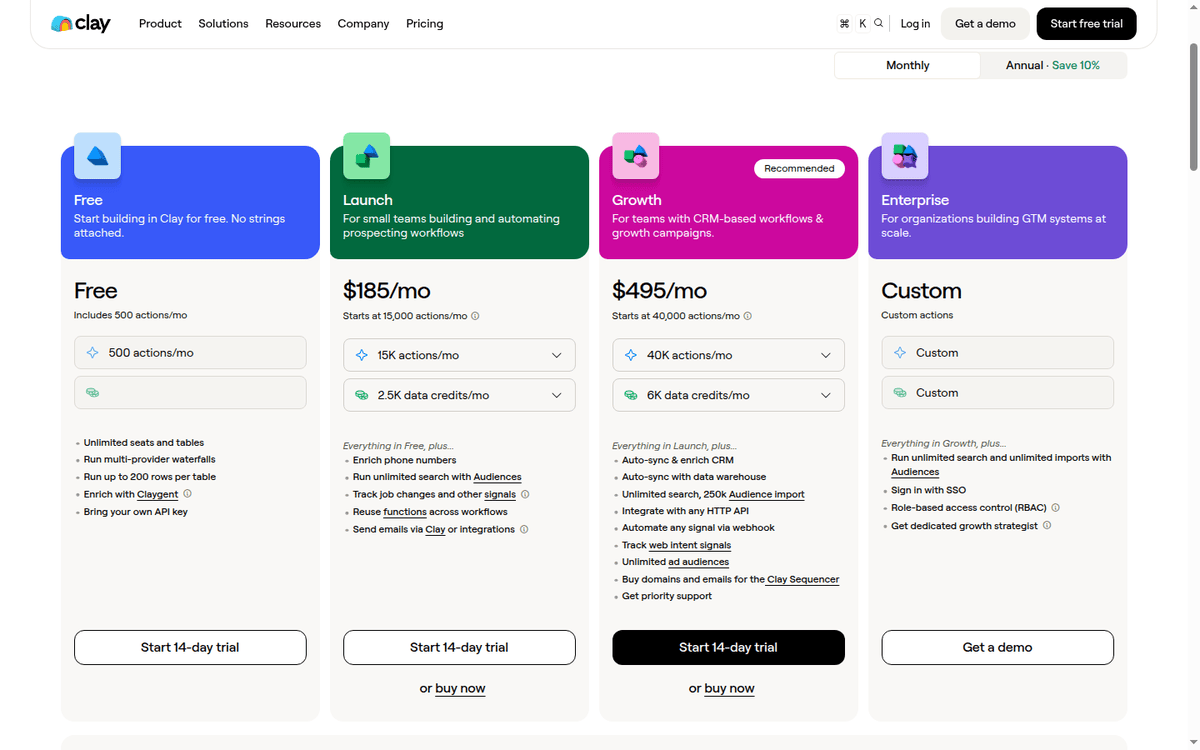Open web intent signals link
The width and height of the screenshot is (1200, 750).
pos(690,545)
